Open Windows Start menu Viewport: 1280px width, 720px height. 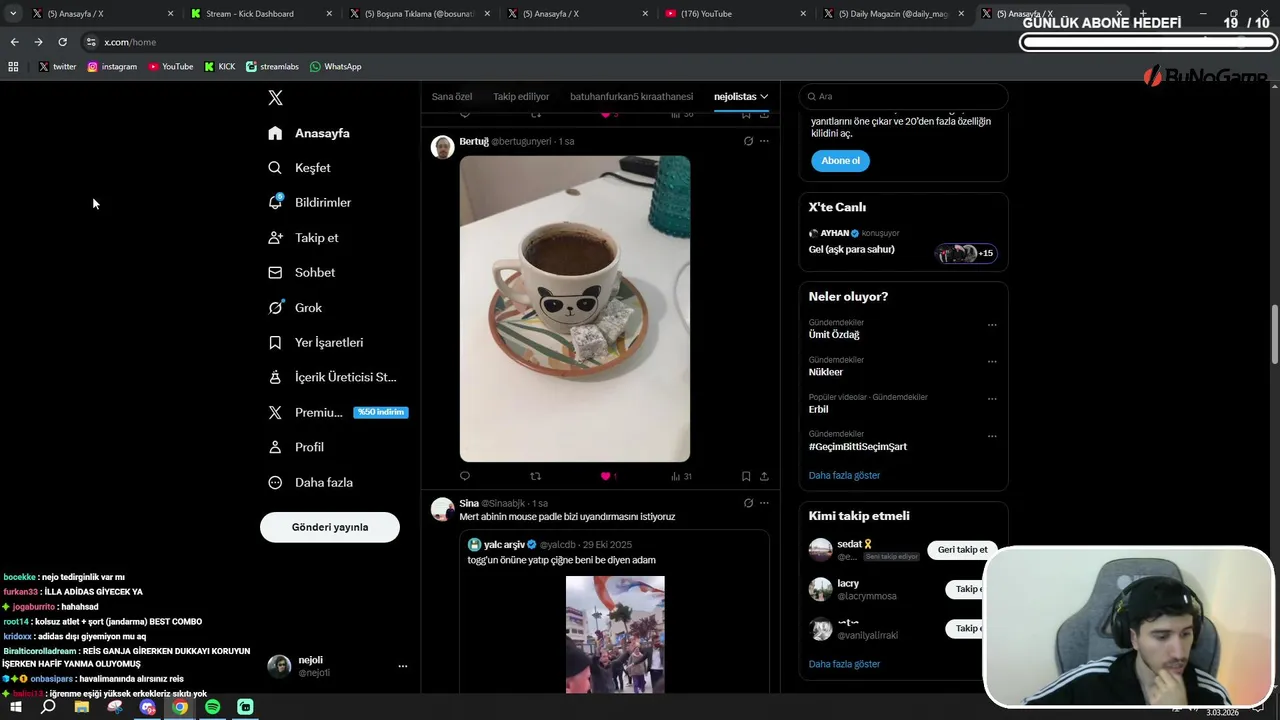(x=16, y=707)
